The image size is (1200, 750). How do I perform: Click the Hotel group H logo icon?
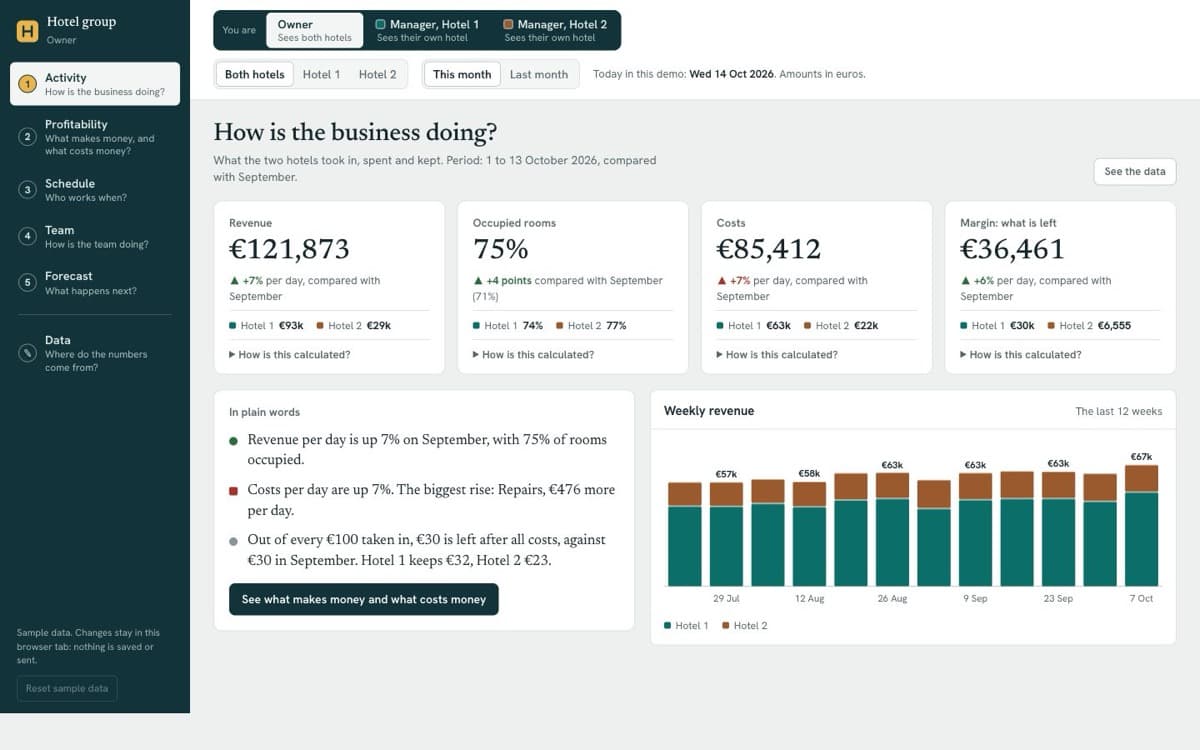tap(28, 31)
